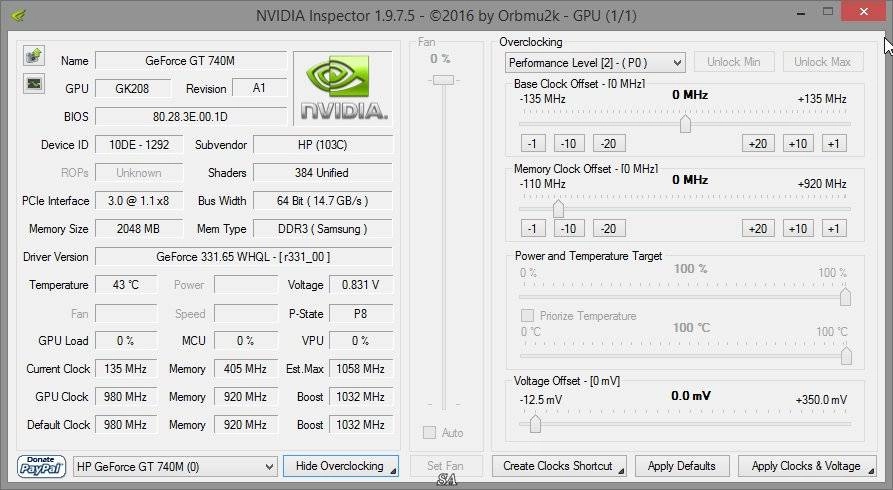Click -20 under Memory Clock Offset

[x=609, y=228]
